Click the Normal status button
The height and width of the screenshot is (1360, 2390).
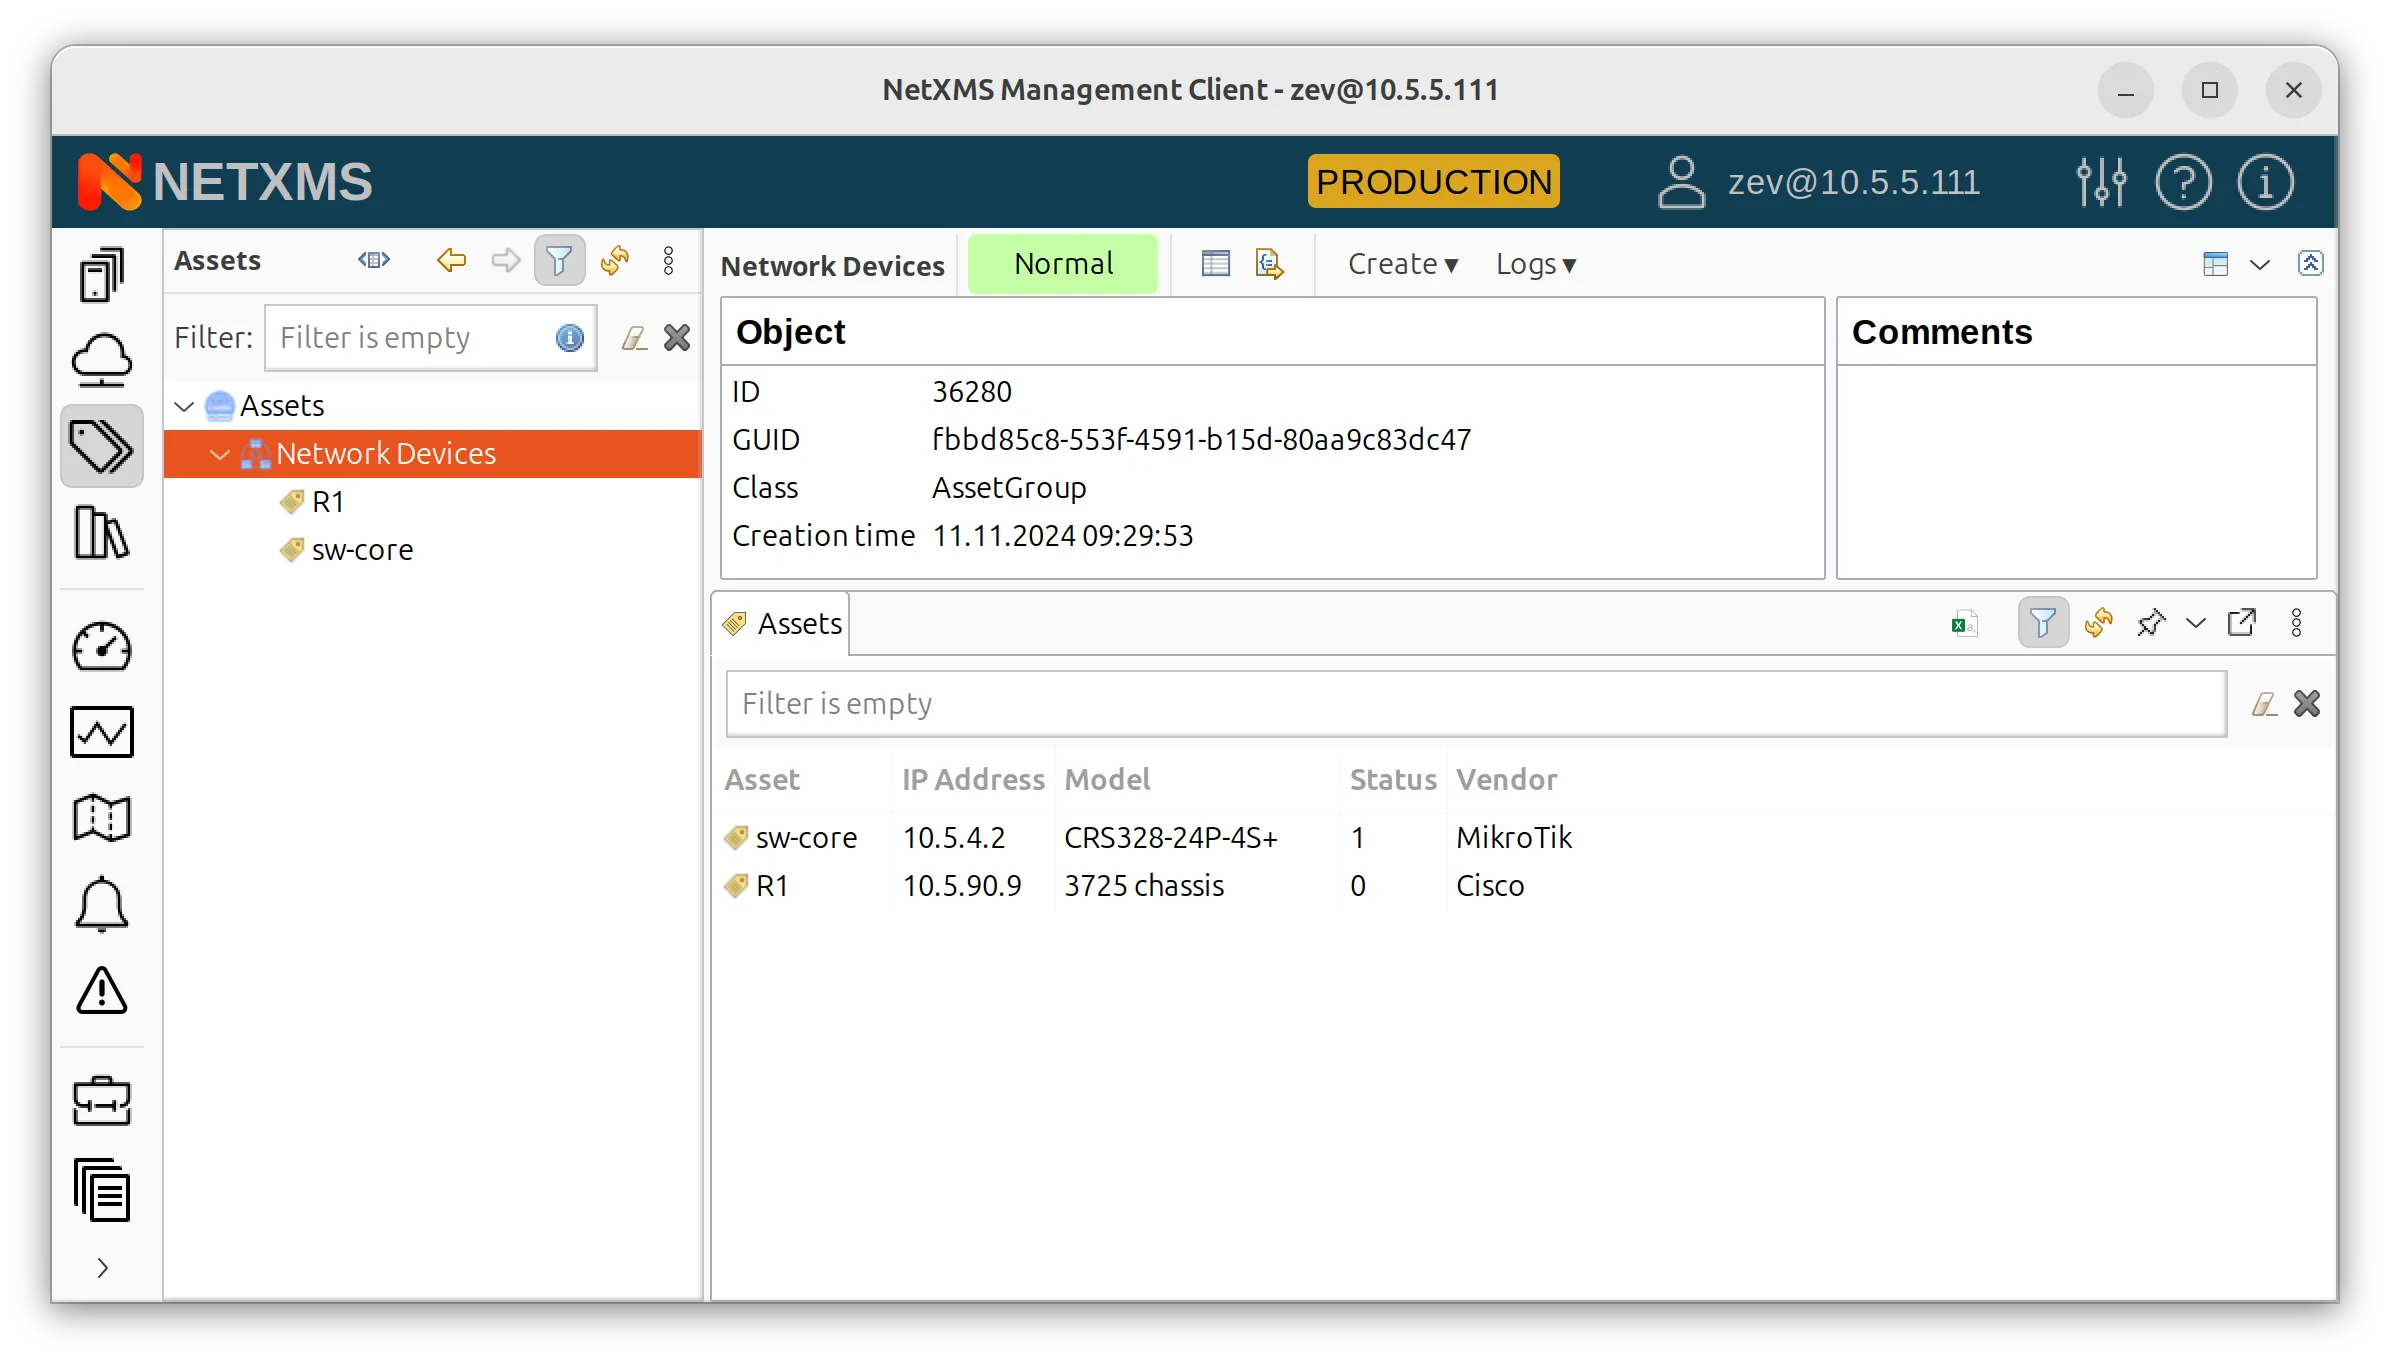click(1063, 263)
